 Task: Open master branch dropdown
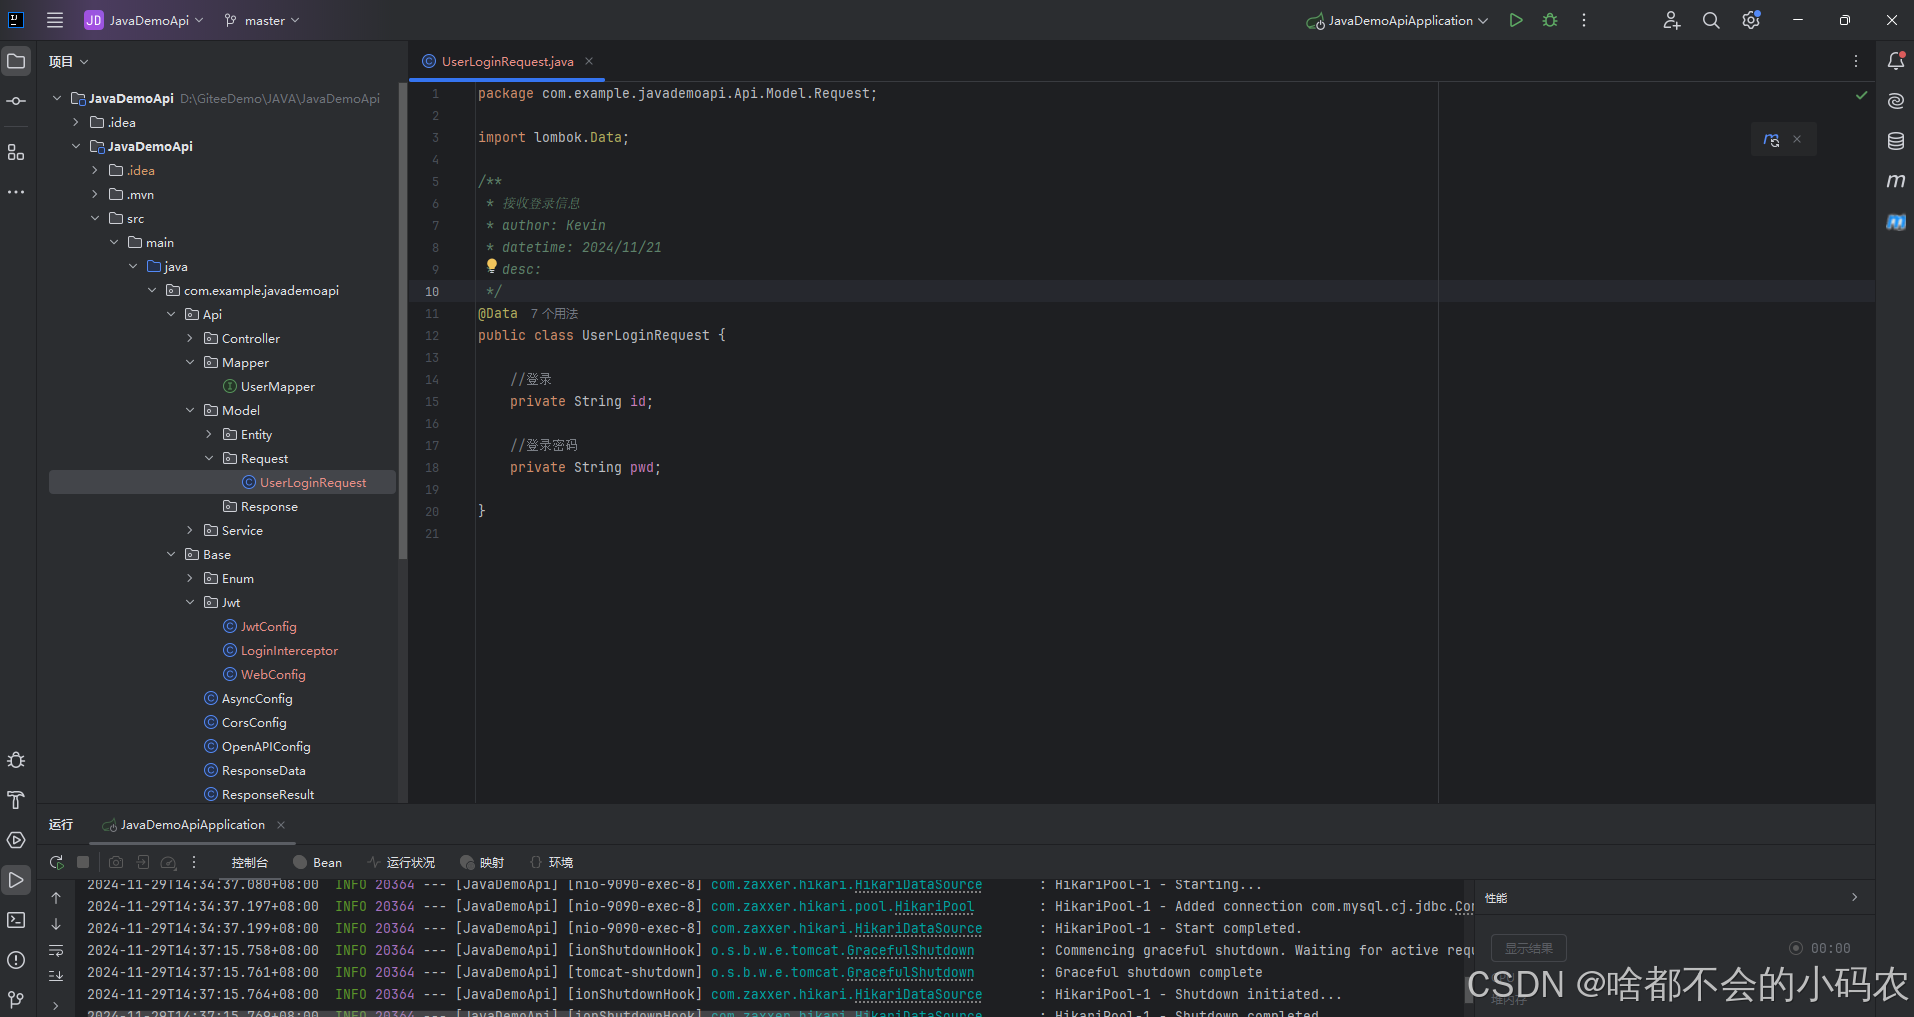tap(262, 20)
